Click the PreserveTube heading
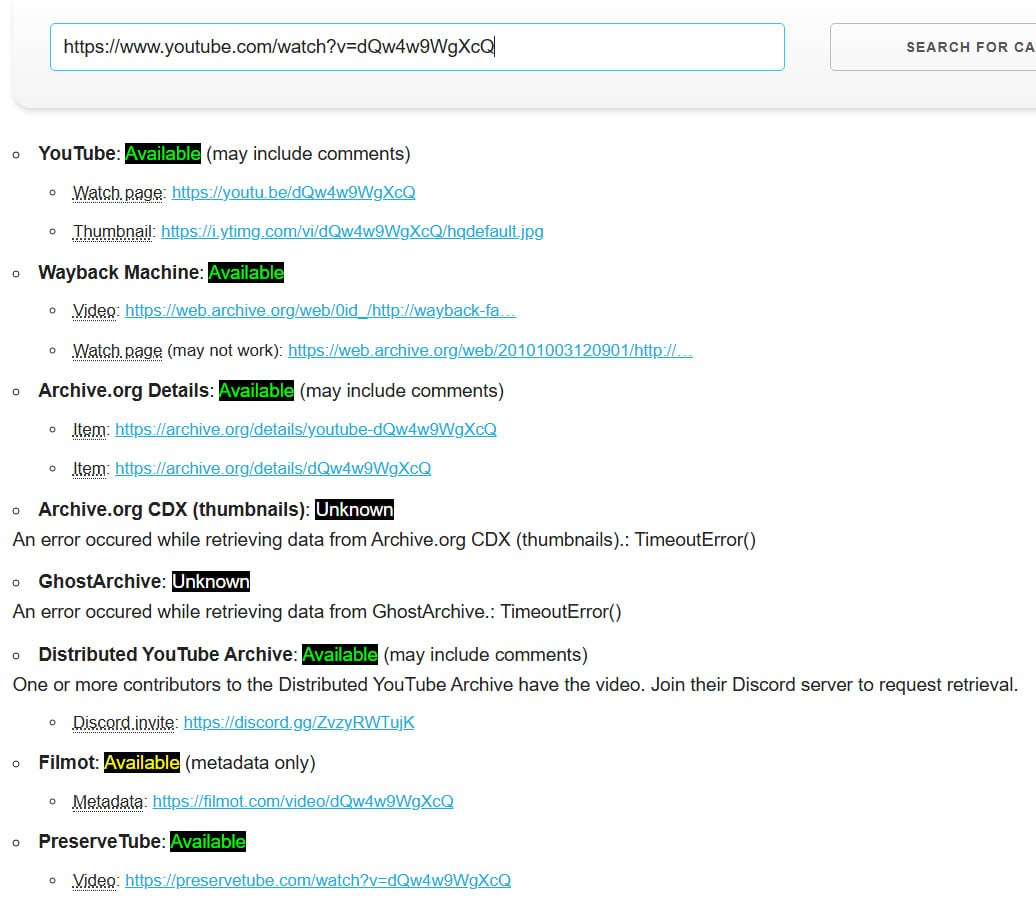This screenshot has width=1036, height=901. (100, 842)
